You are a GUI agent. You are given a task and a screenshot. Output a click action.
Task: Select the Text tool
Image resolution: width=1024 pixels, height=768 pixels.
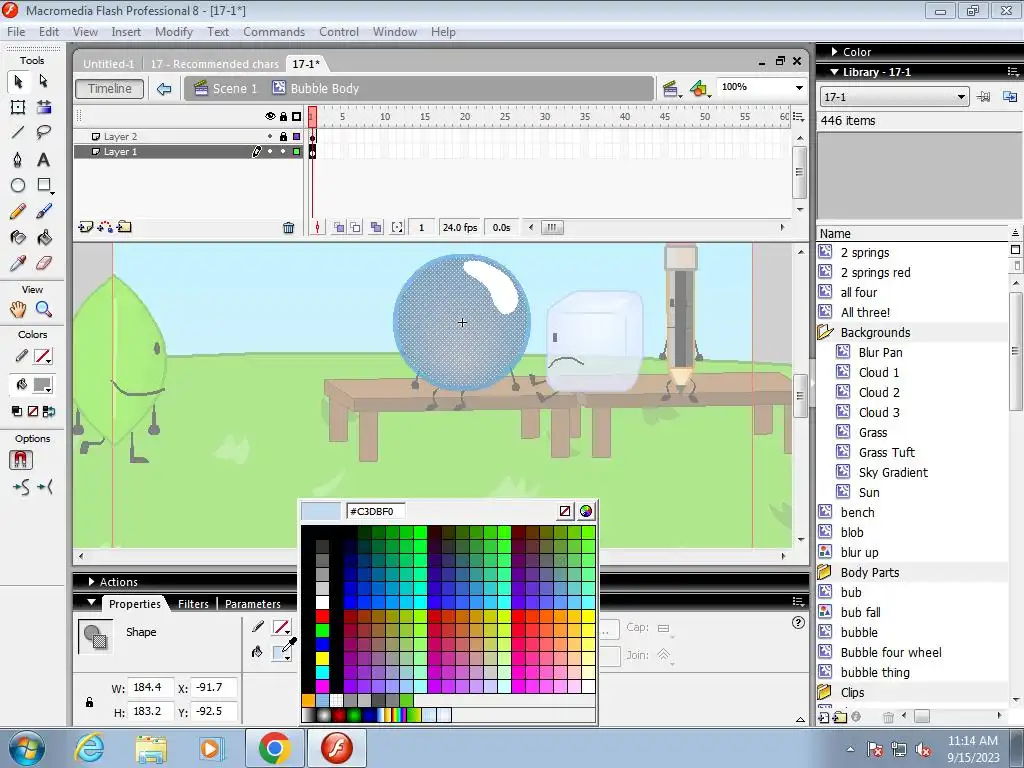(44, 159)
